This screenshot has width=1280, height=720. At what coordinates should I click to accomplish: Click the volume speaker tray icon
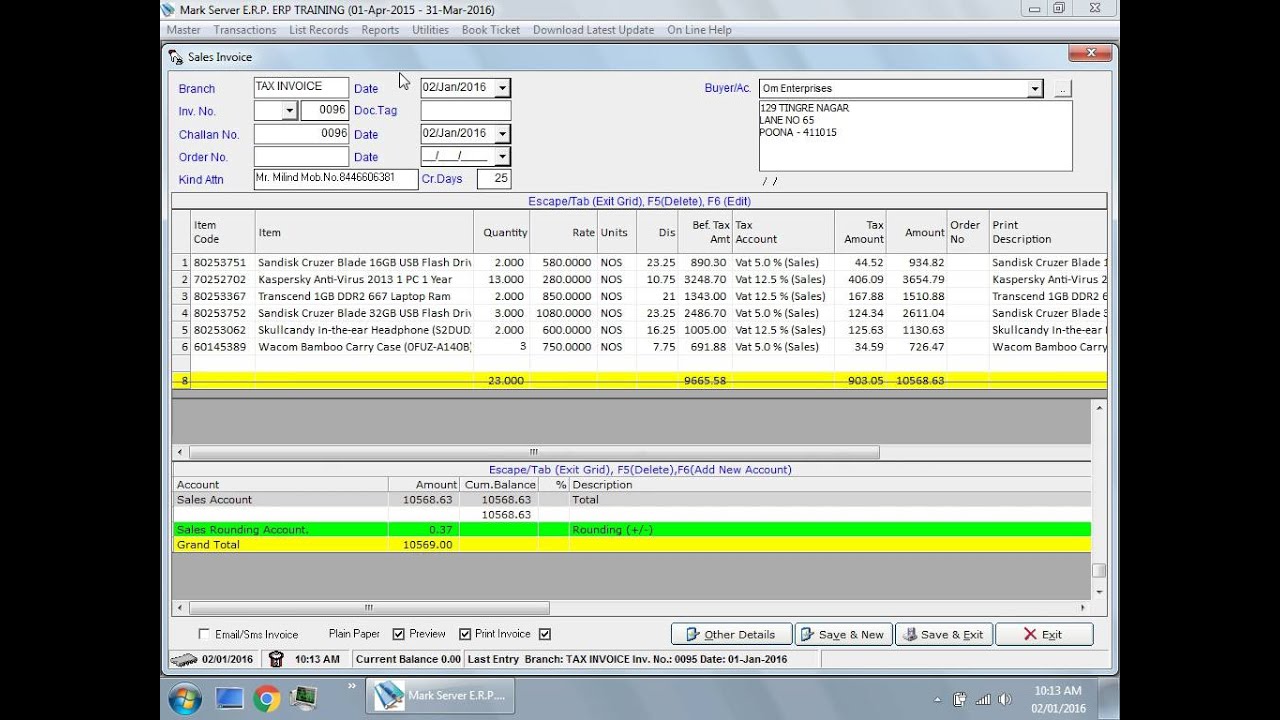click(1005, 699)
